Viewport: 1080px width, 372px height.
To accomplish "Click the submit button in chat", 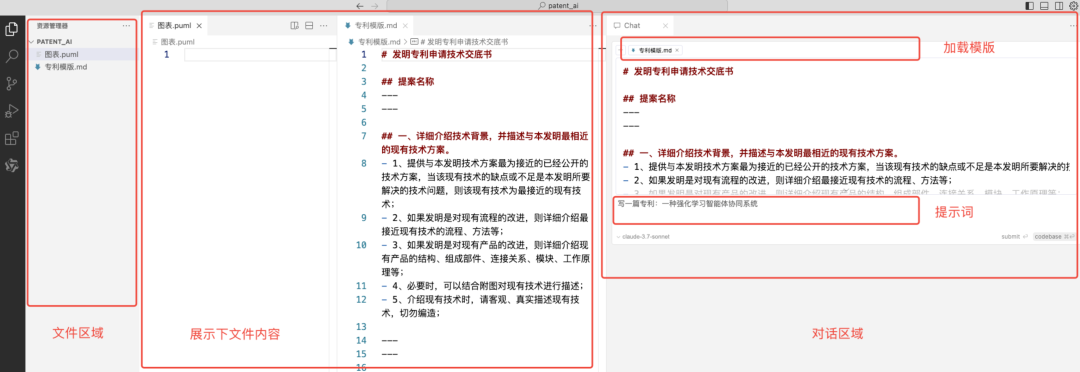I will pyautogui.click(x=1015, y=236).
